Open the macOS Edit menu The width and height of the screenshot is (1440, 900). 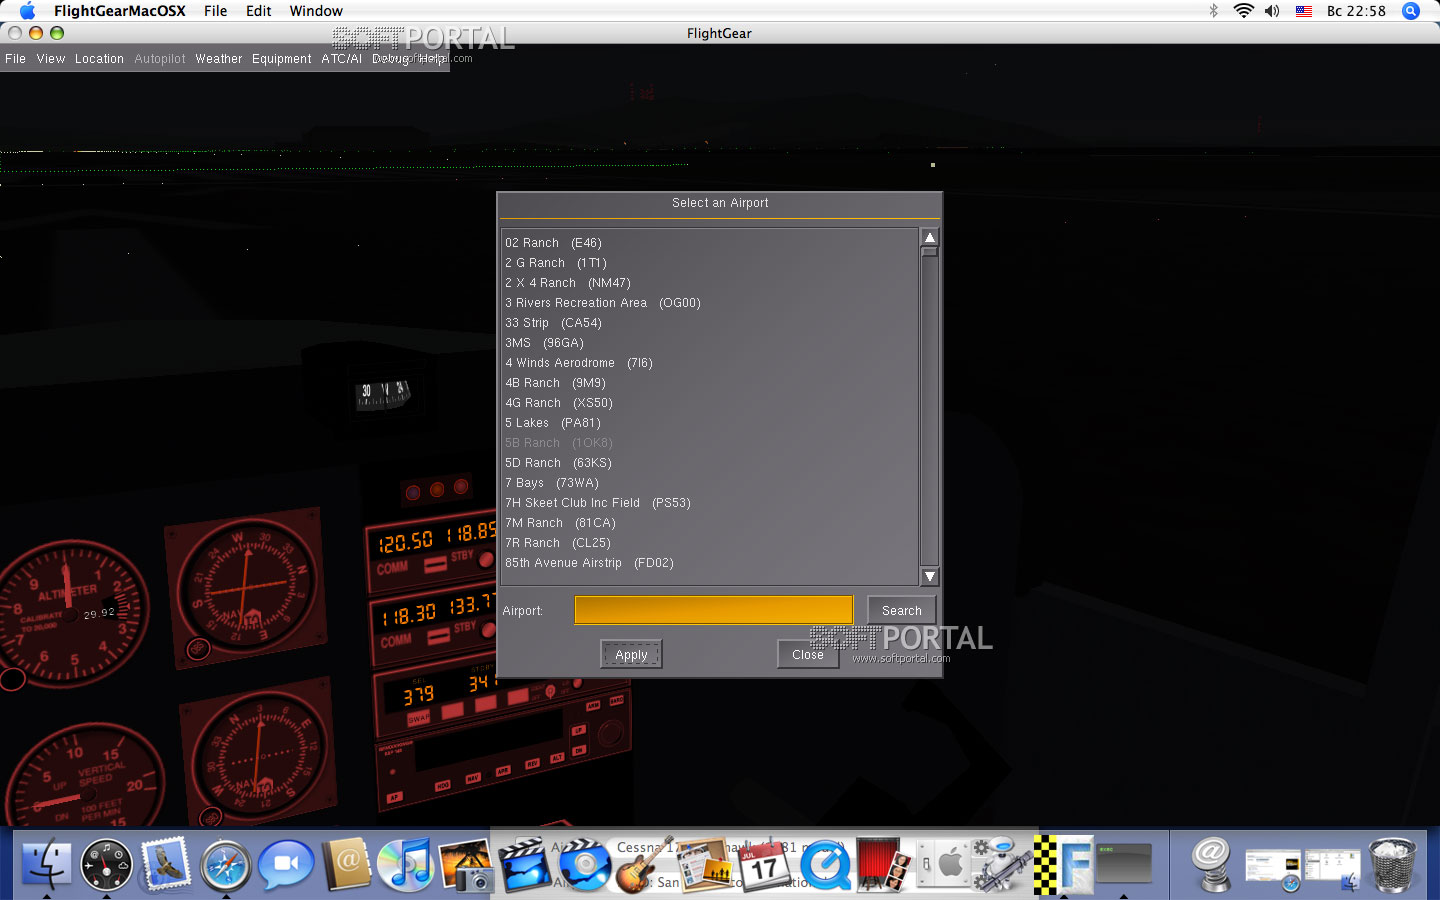(x=259, y=11)
